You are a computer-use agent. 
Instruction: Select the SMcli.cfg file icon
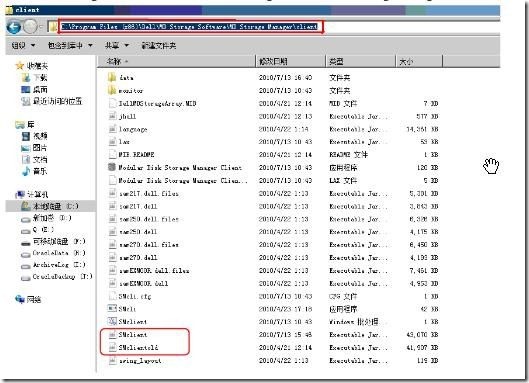coord(112,296)
